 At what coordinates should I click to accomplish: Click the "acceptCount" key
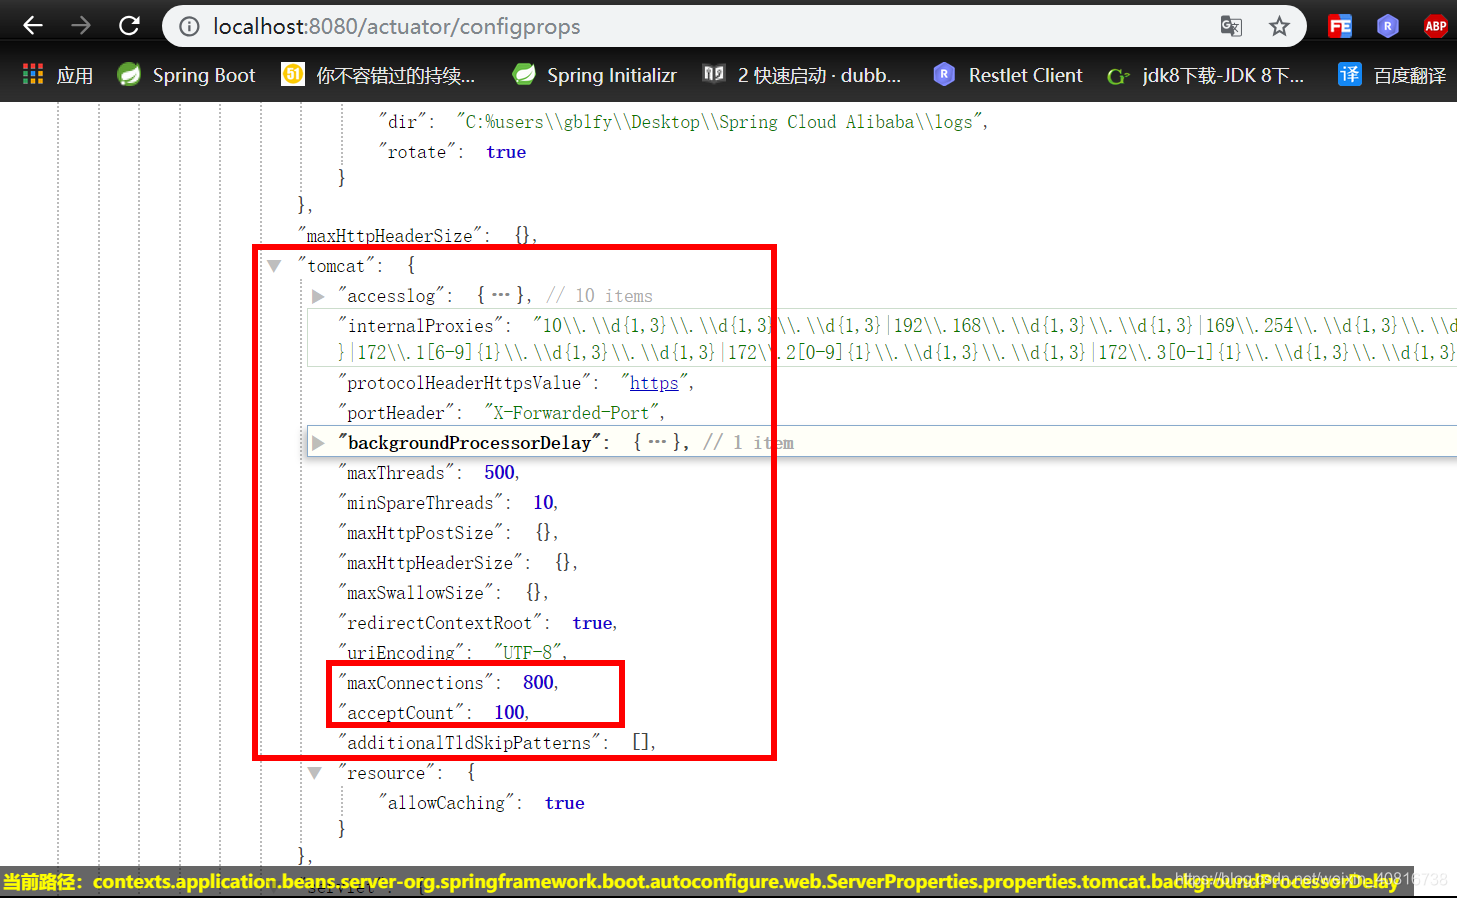[400, 713]
